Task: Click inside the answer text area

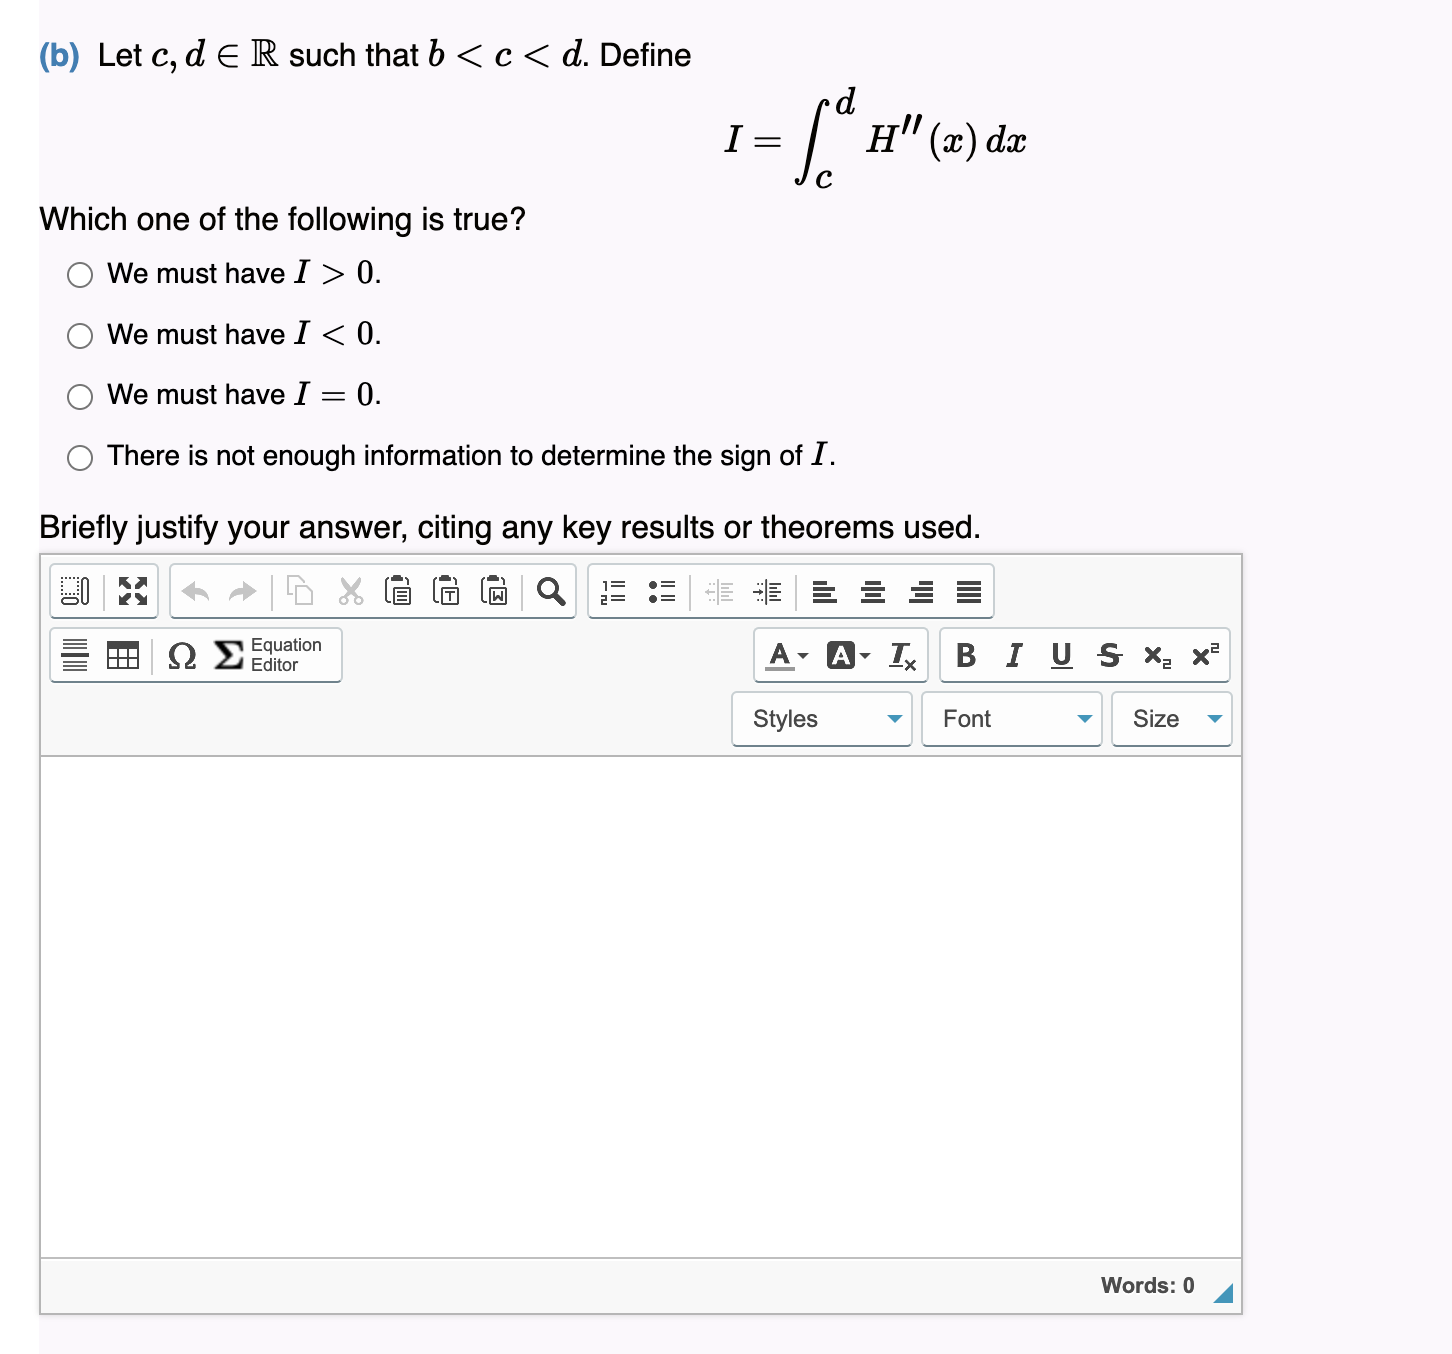Action: [x=640, y=1000]
